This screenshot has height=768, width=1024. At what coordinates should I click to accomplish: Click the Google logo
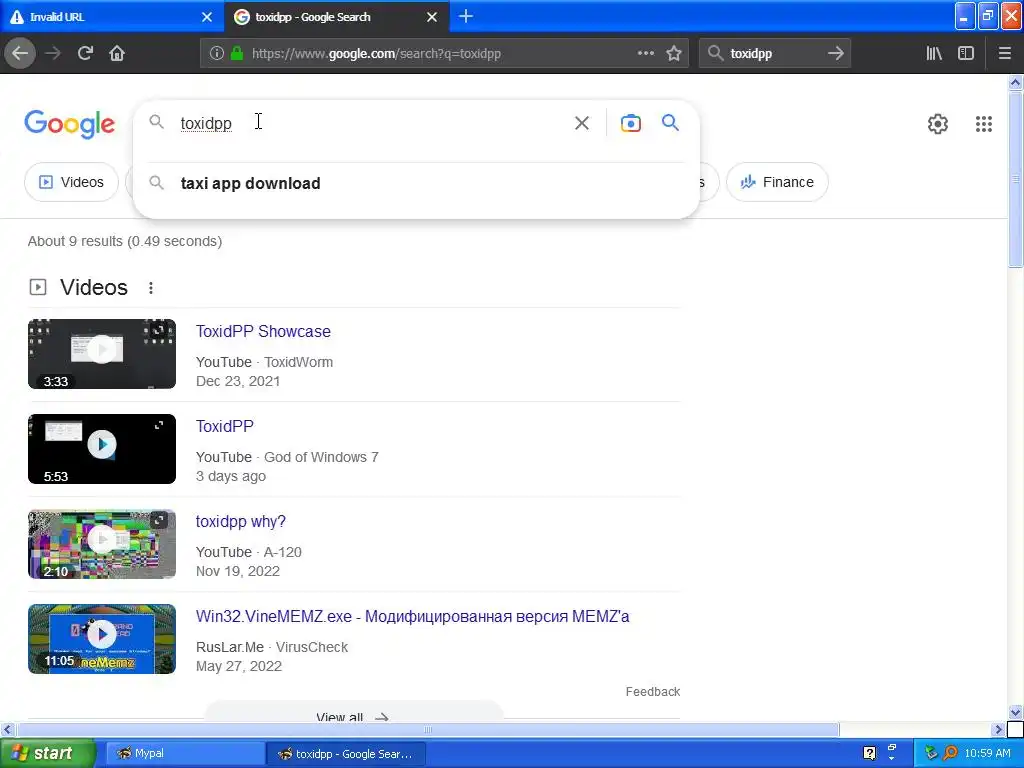click(x=70, y=123)
